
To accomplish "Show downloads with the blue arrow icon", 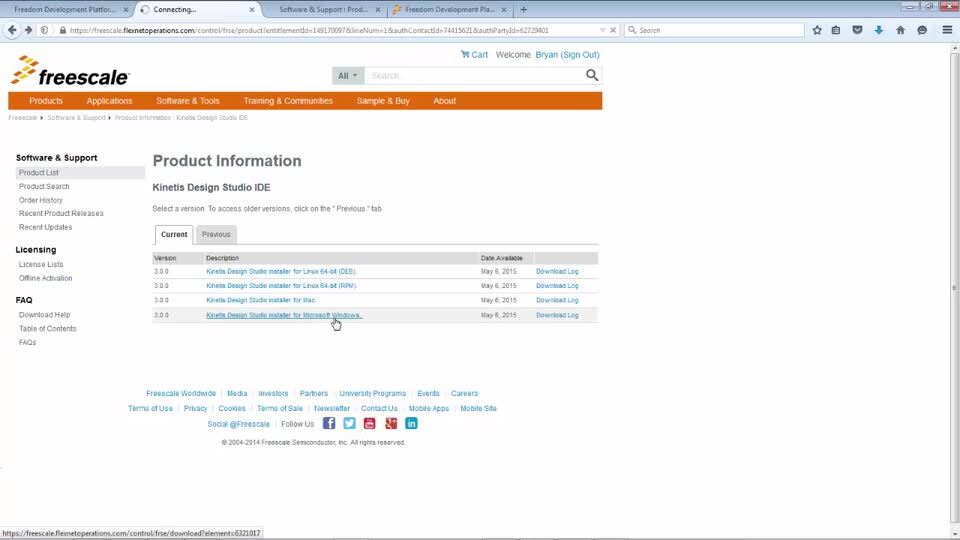I will pyautogui.click(x=879, y=30).
